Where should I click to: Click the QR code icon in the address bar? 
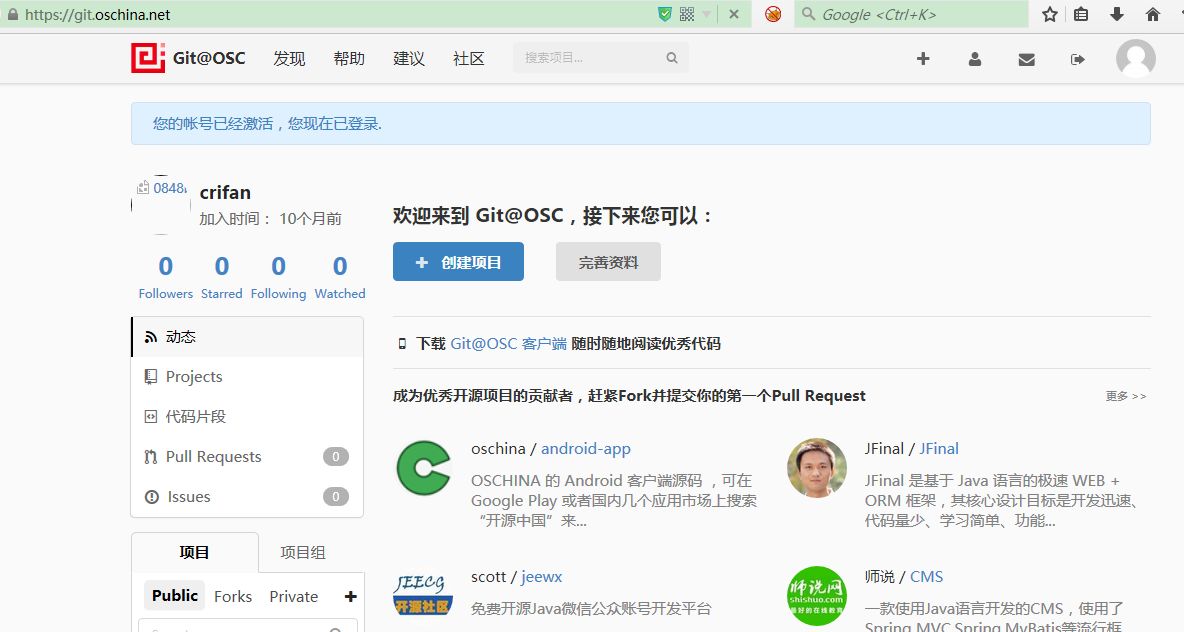(686, 14)
